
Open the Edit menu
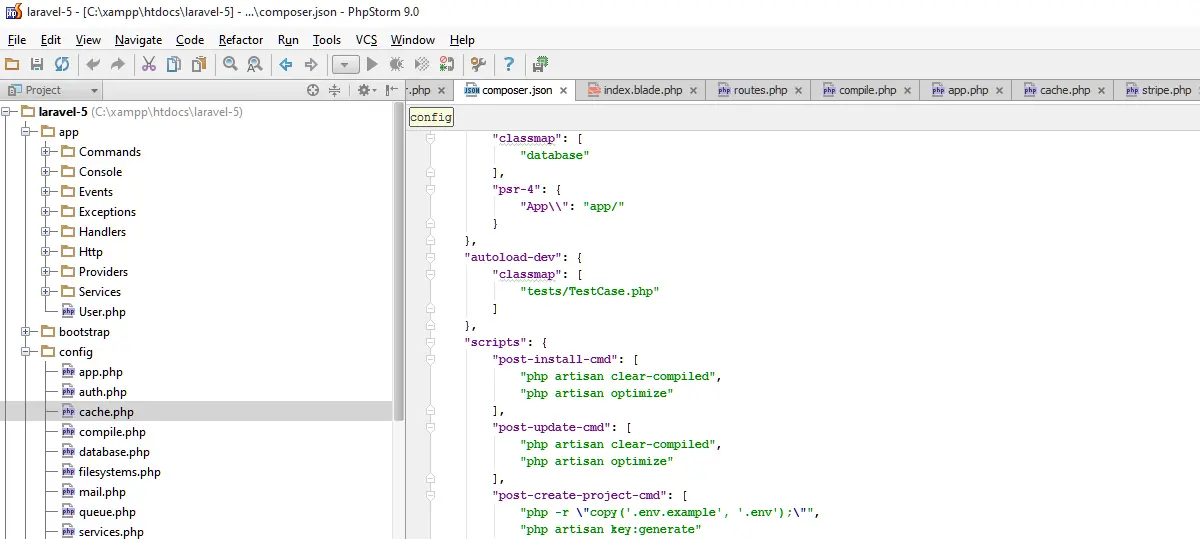coord(51,40)
